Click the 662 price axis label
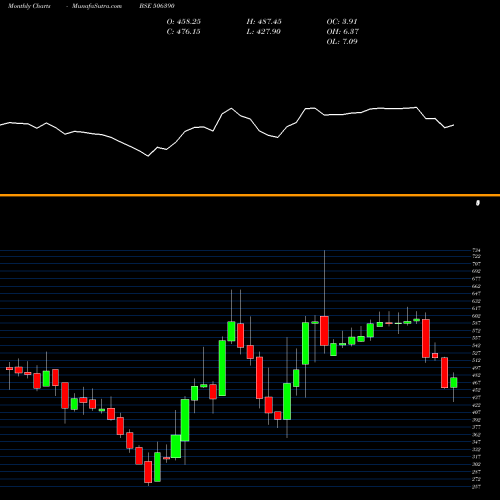 click(476, 286)
